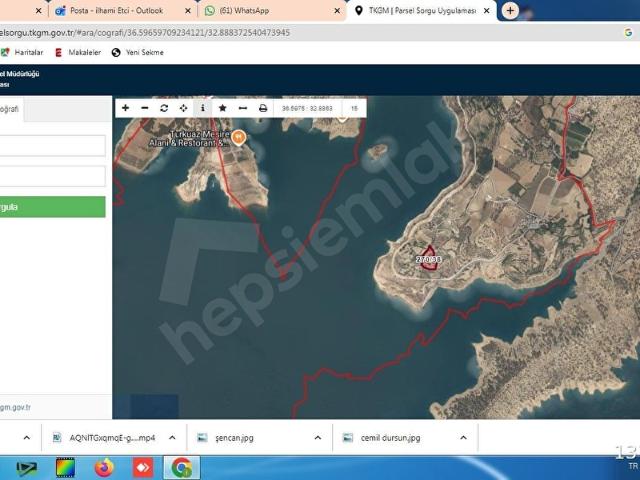Select parcel 270/36 on the map
This screenshot has width=640, height=480.
click(x=429, y=259)
